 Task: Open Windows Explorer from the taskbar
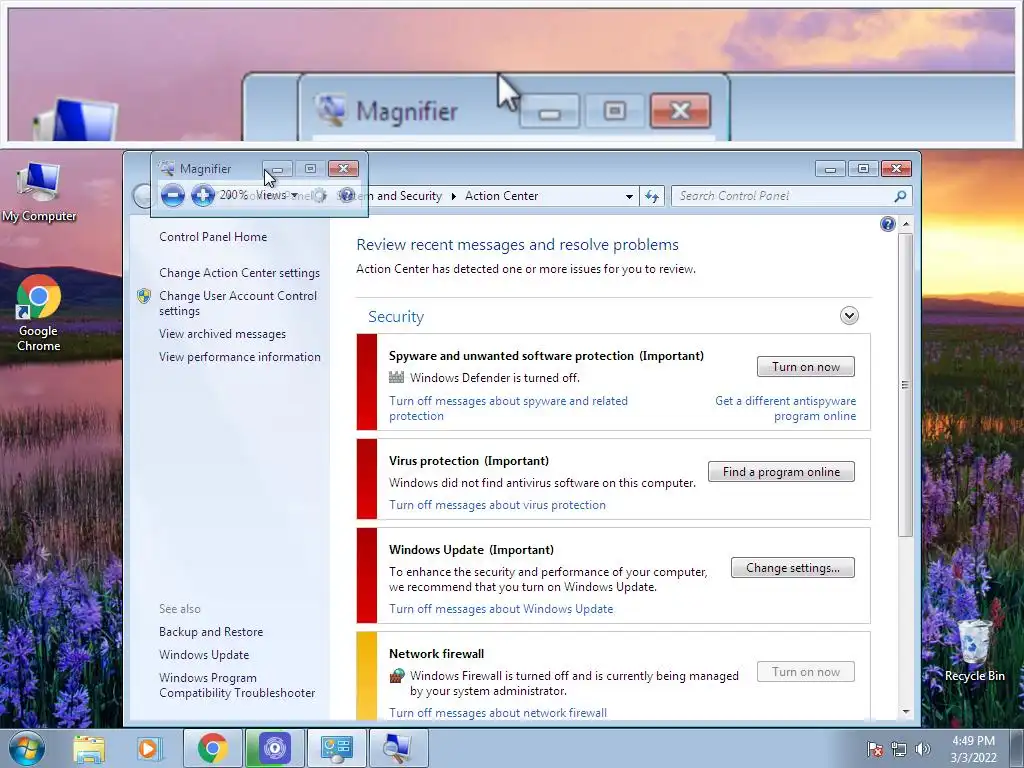click(x=89, y=748)
